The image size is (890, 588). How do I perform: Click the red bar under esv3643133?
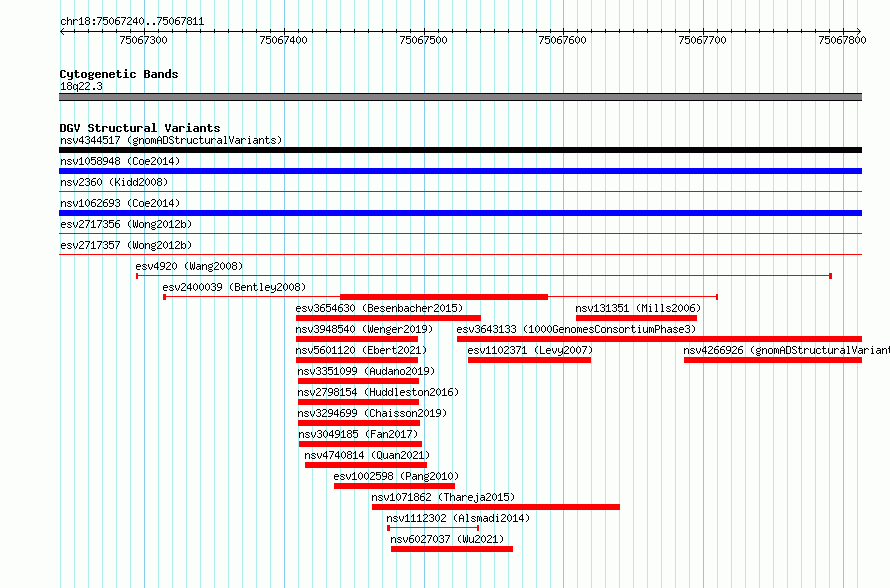coord(660,339)
